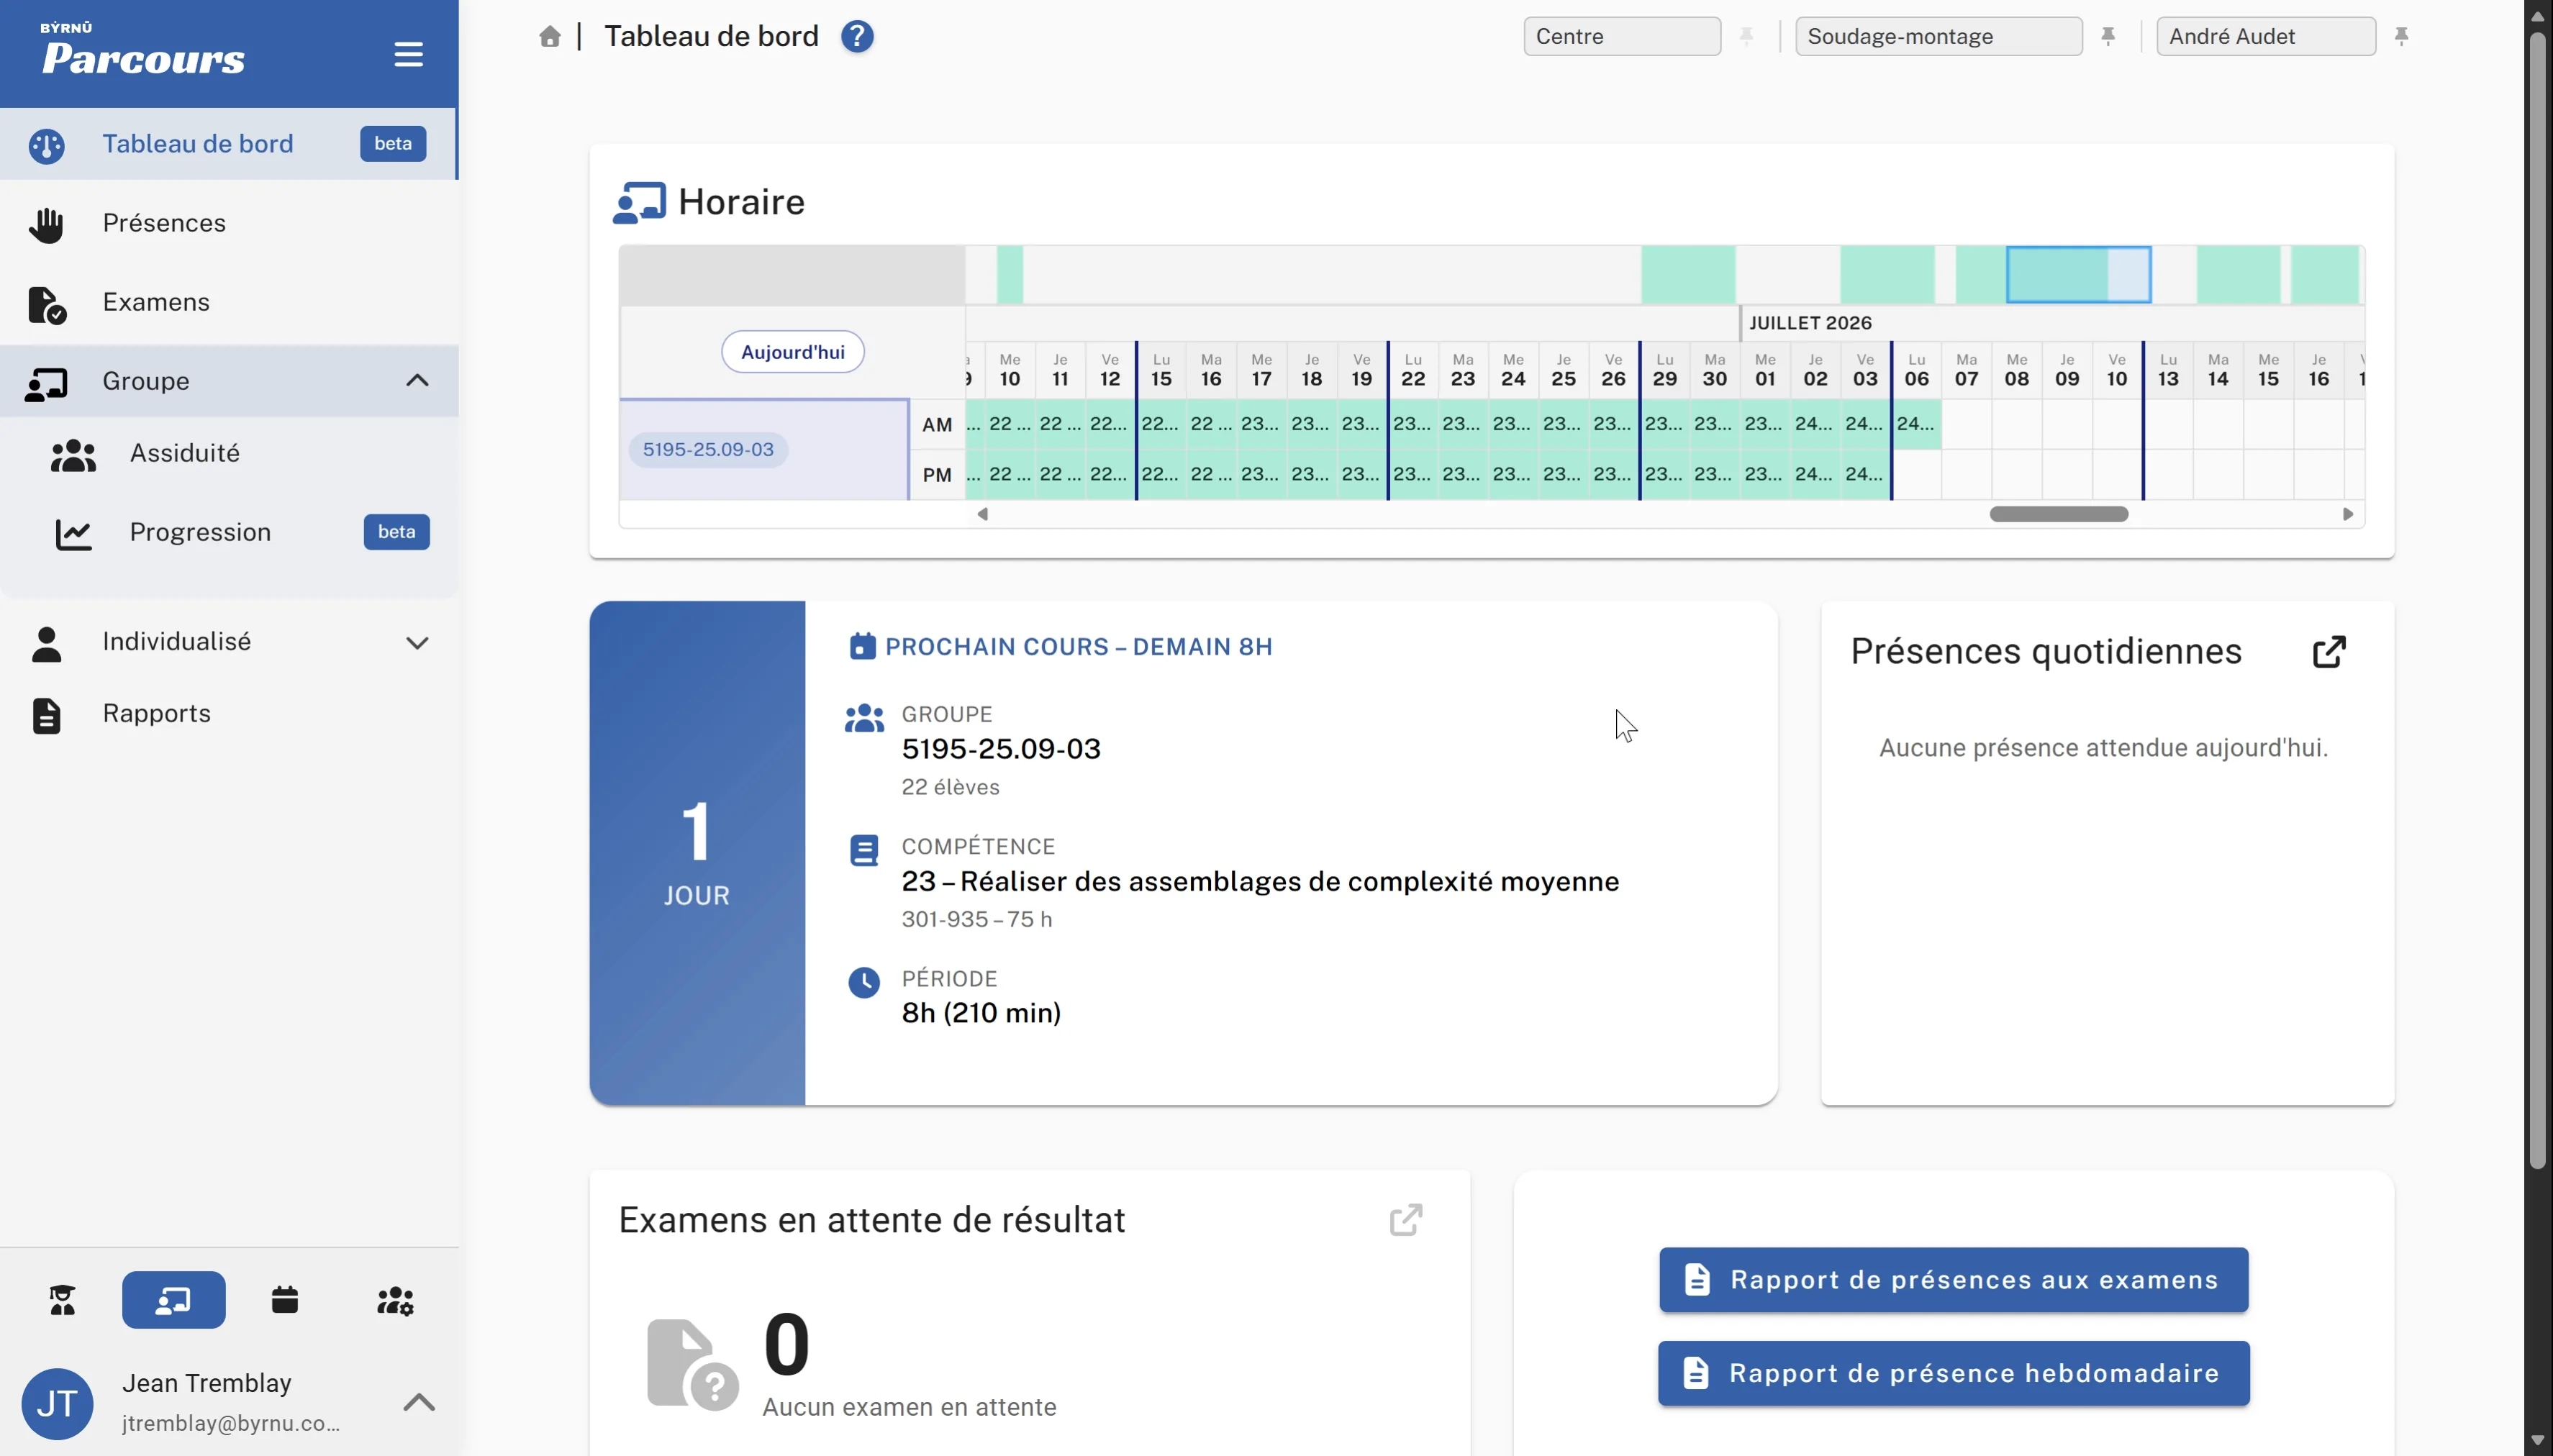Viewport: 2553px width, 1456px height.
Task: Select the Ma 23 AM schedule cell
Action: 1463,424
